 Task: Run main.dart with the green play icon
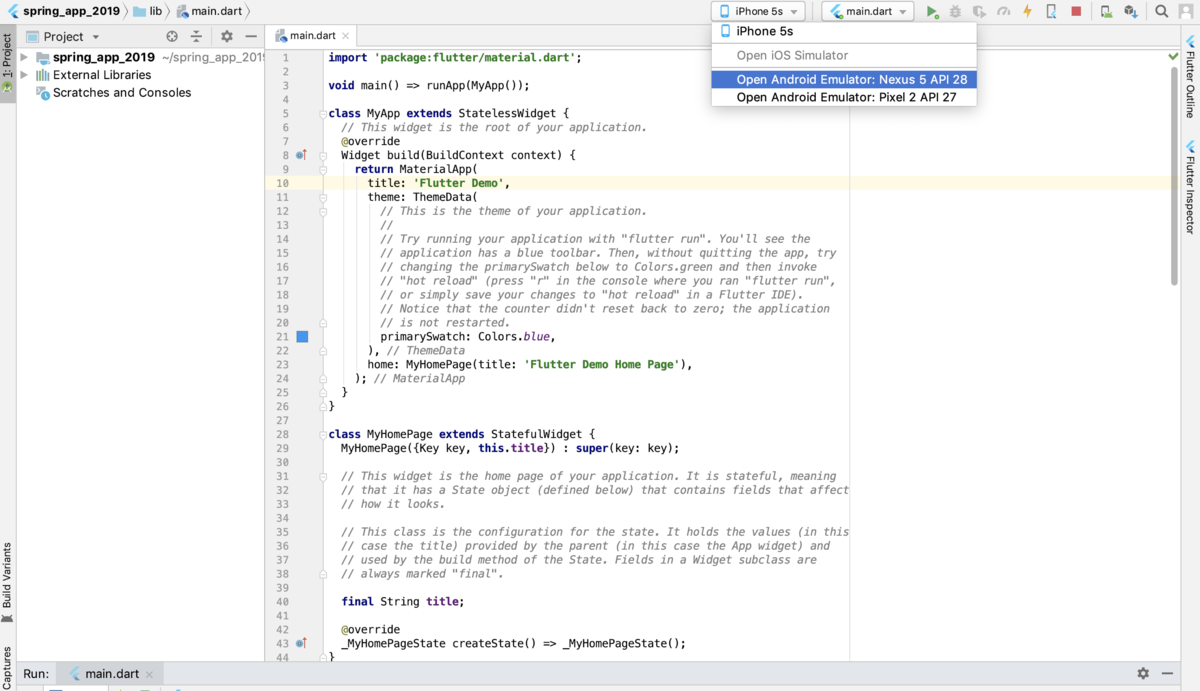coord(932,12)
